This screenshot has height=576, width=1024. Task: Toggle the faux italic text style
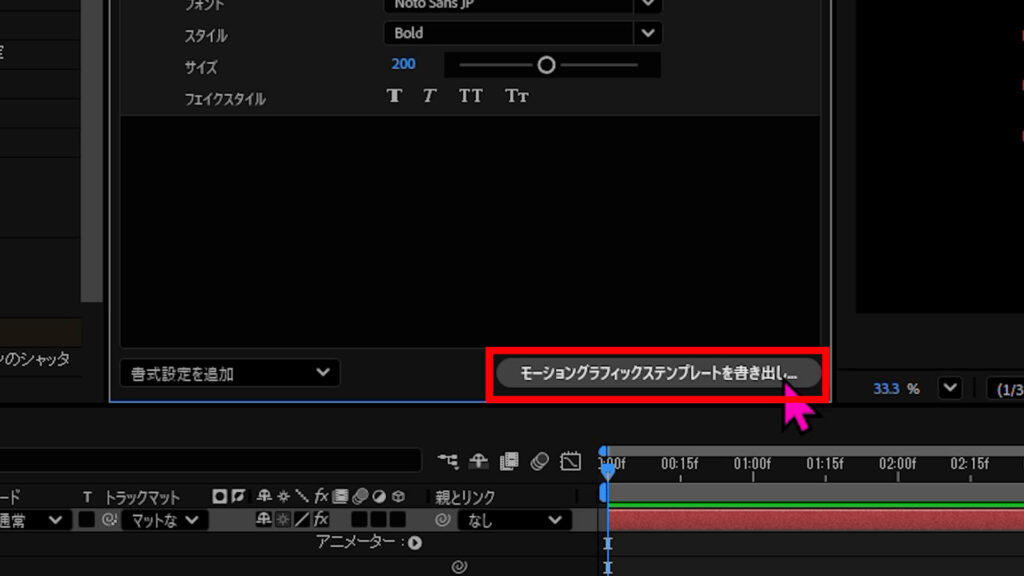429,96
